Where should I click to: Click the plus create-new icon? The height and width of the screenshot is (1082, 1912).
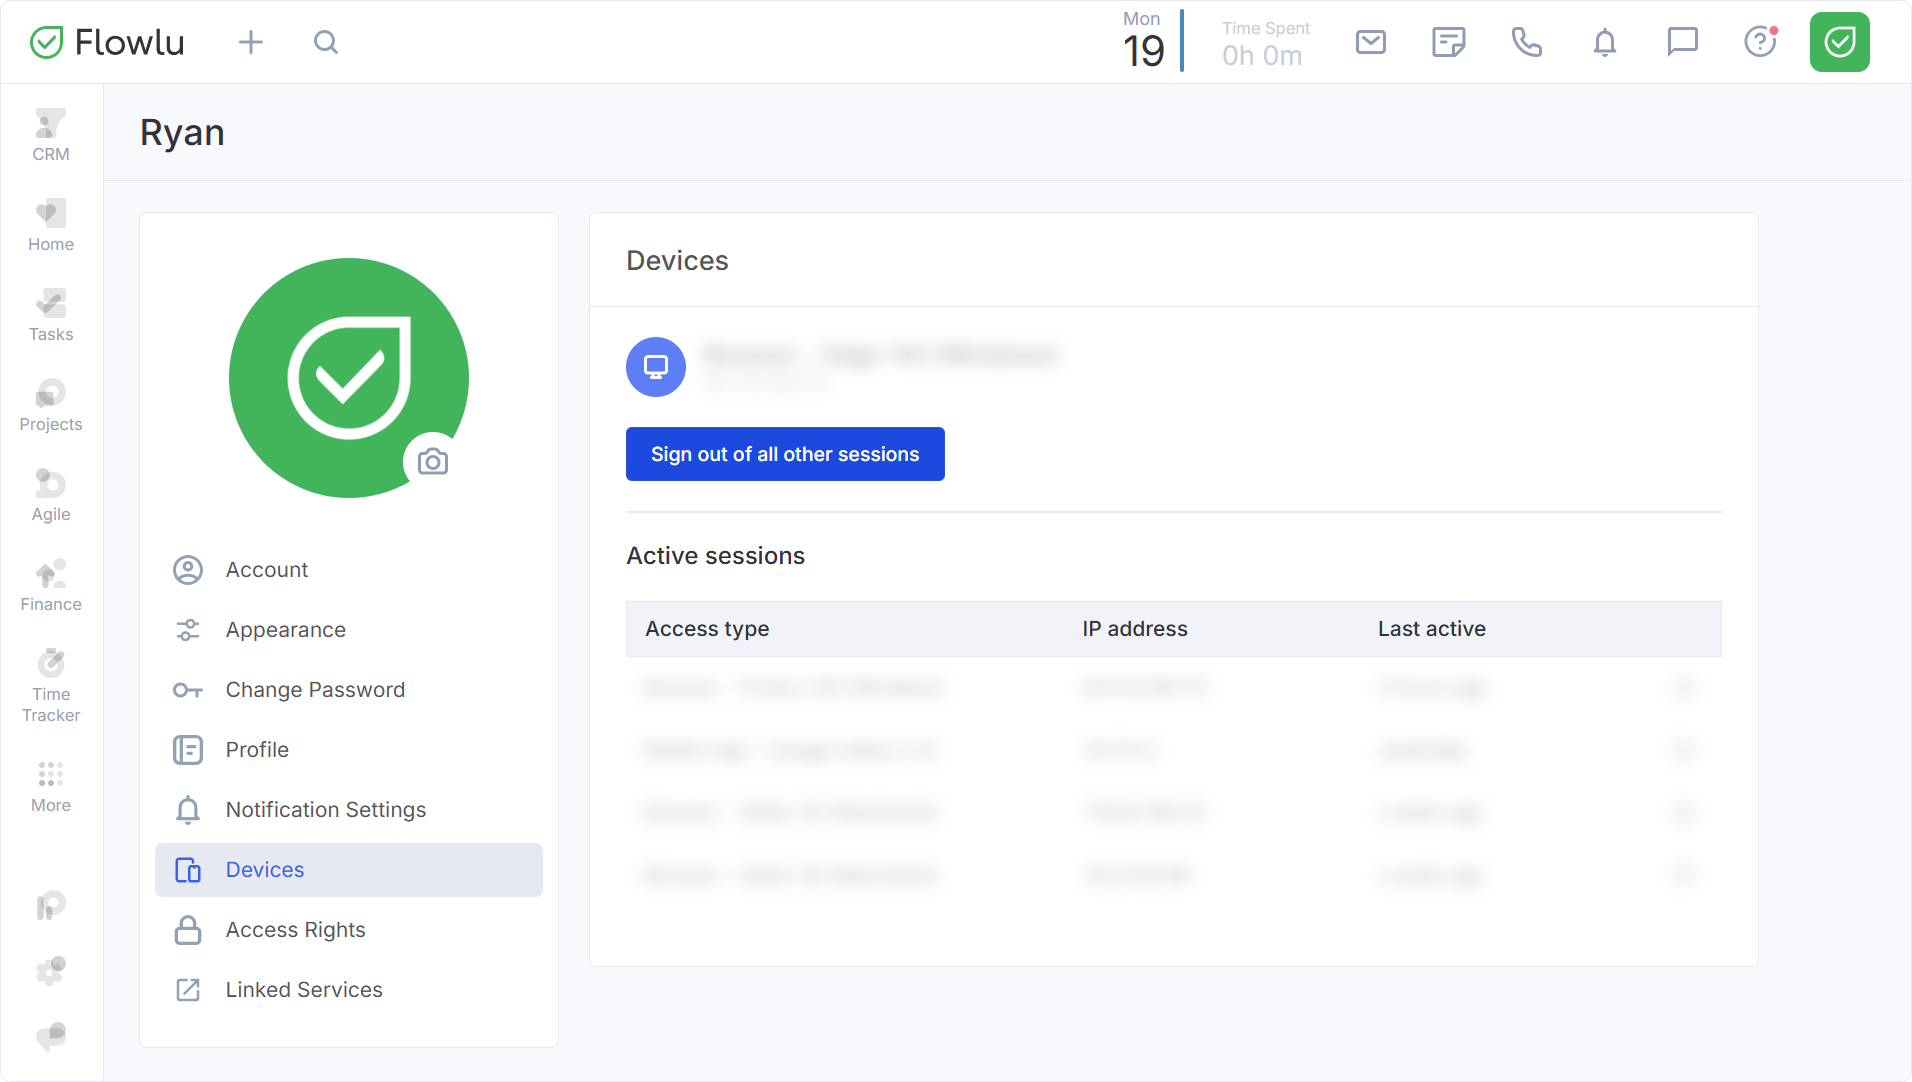point(251,42)
